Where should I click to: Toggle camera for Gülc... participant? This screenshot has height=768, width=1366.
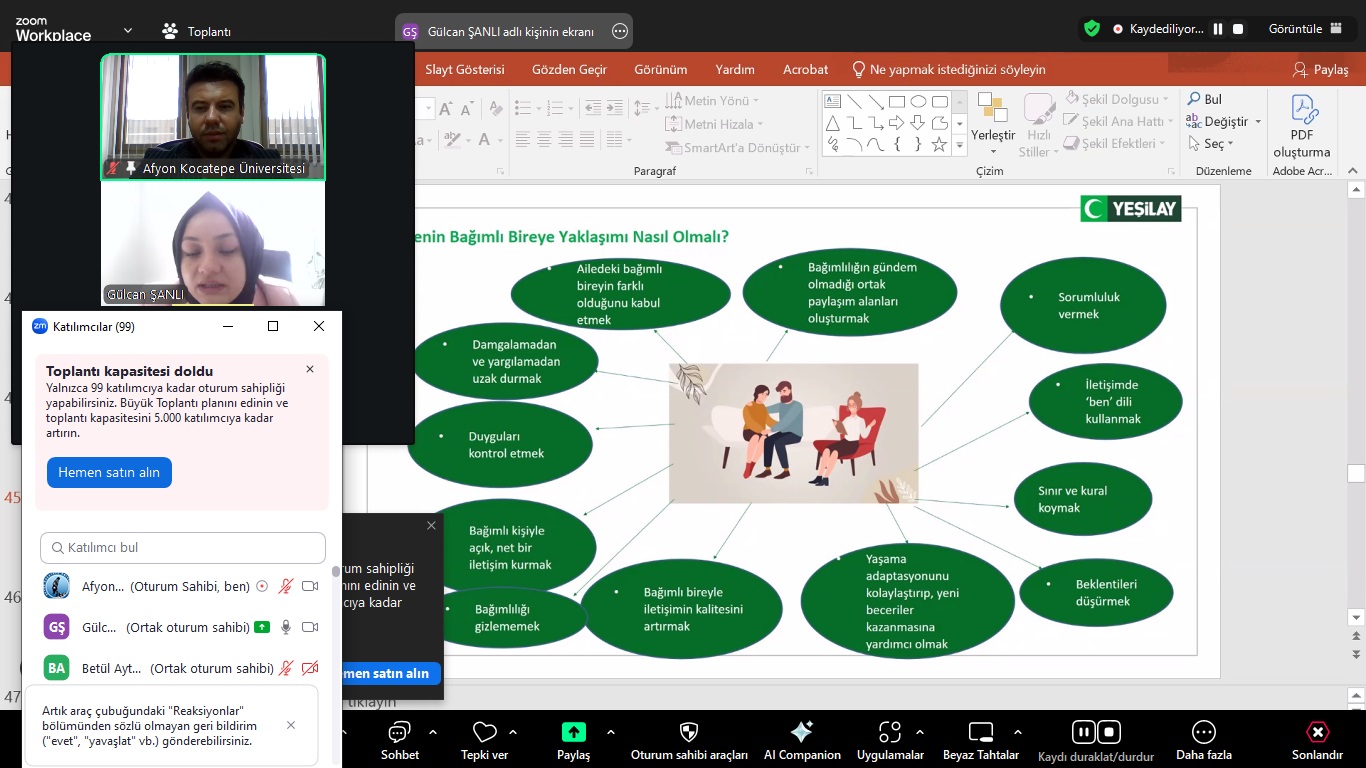(310, 627)
